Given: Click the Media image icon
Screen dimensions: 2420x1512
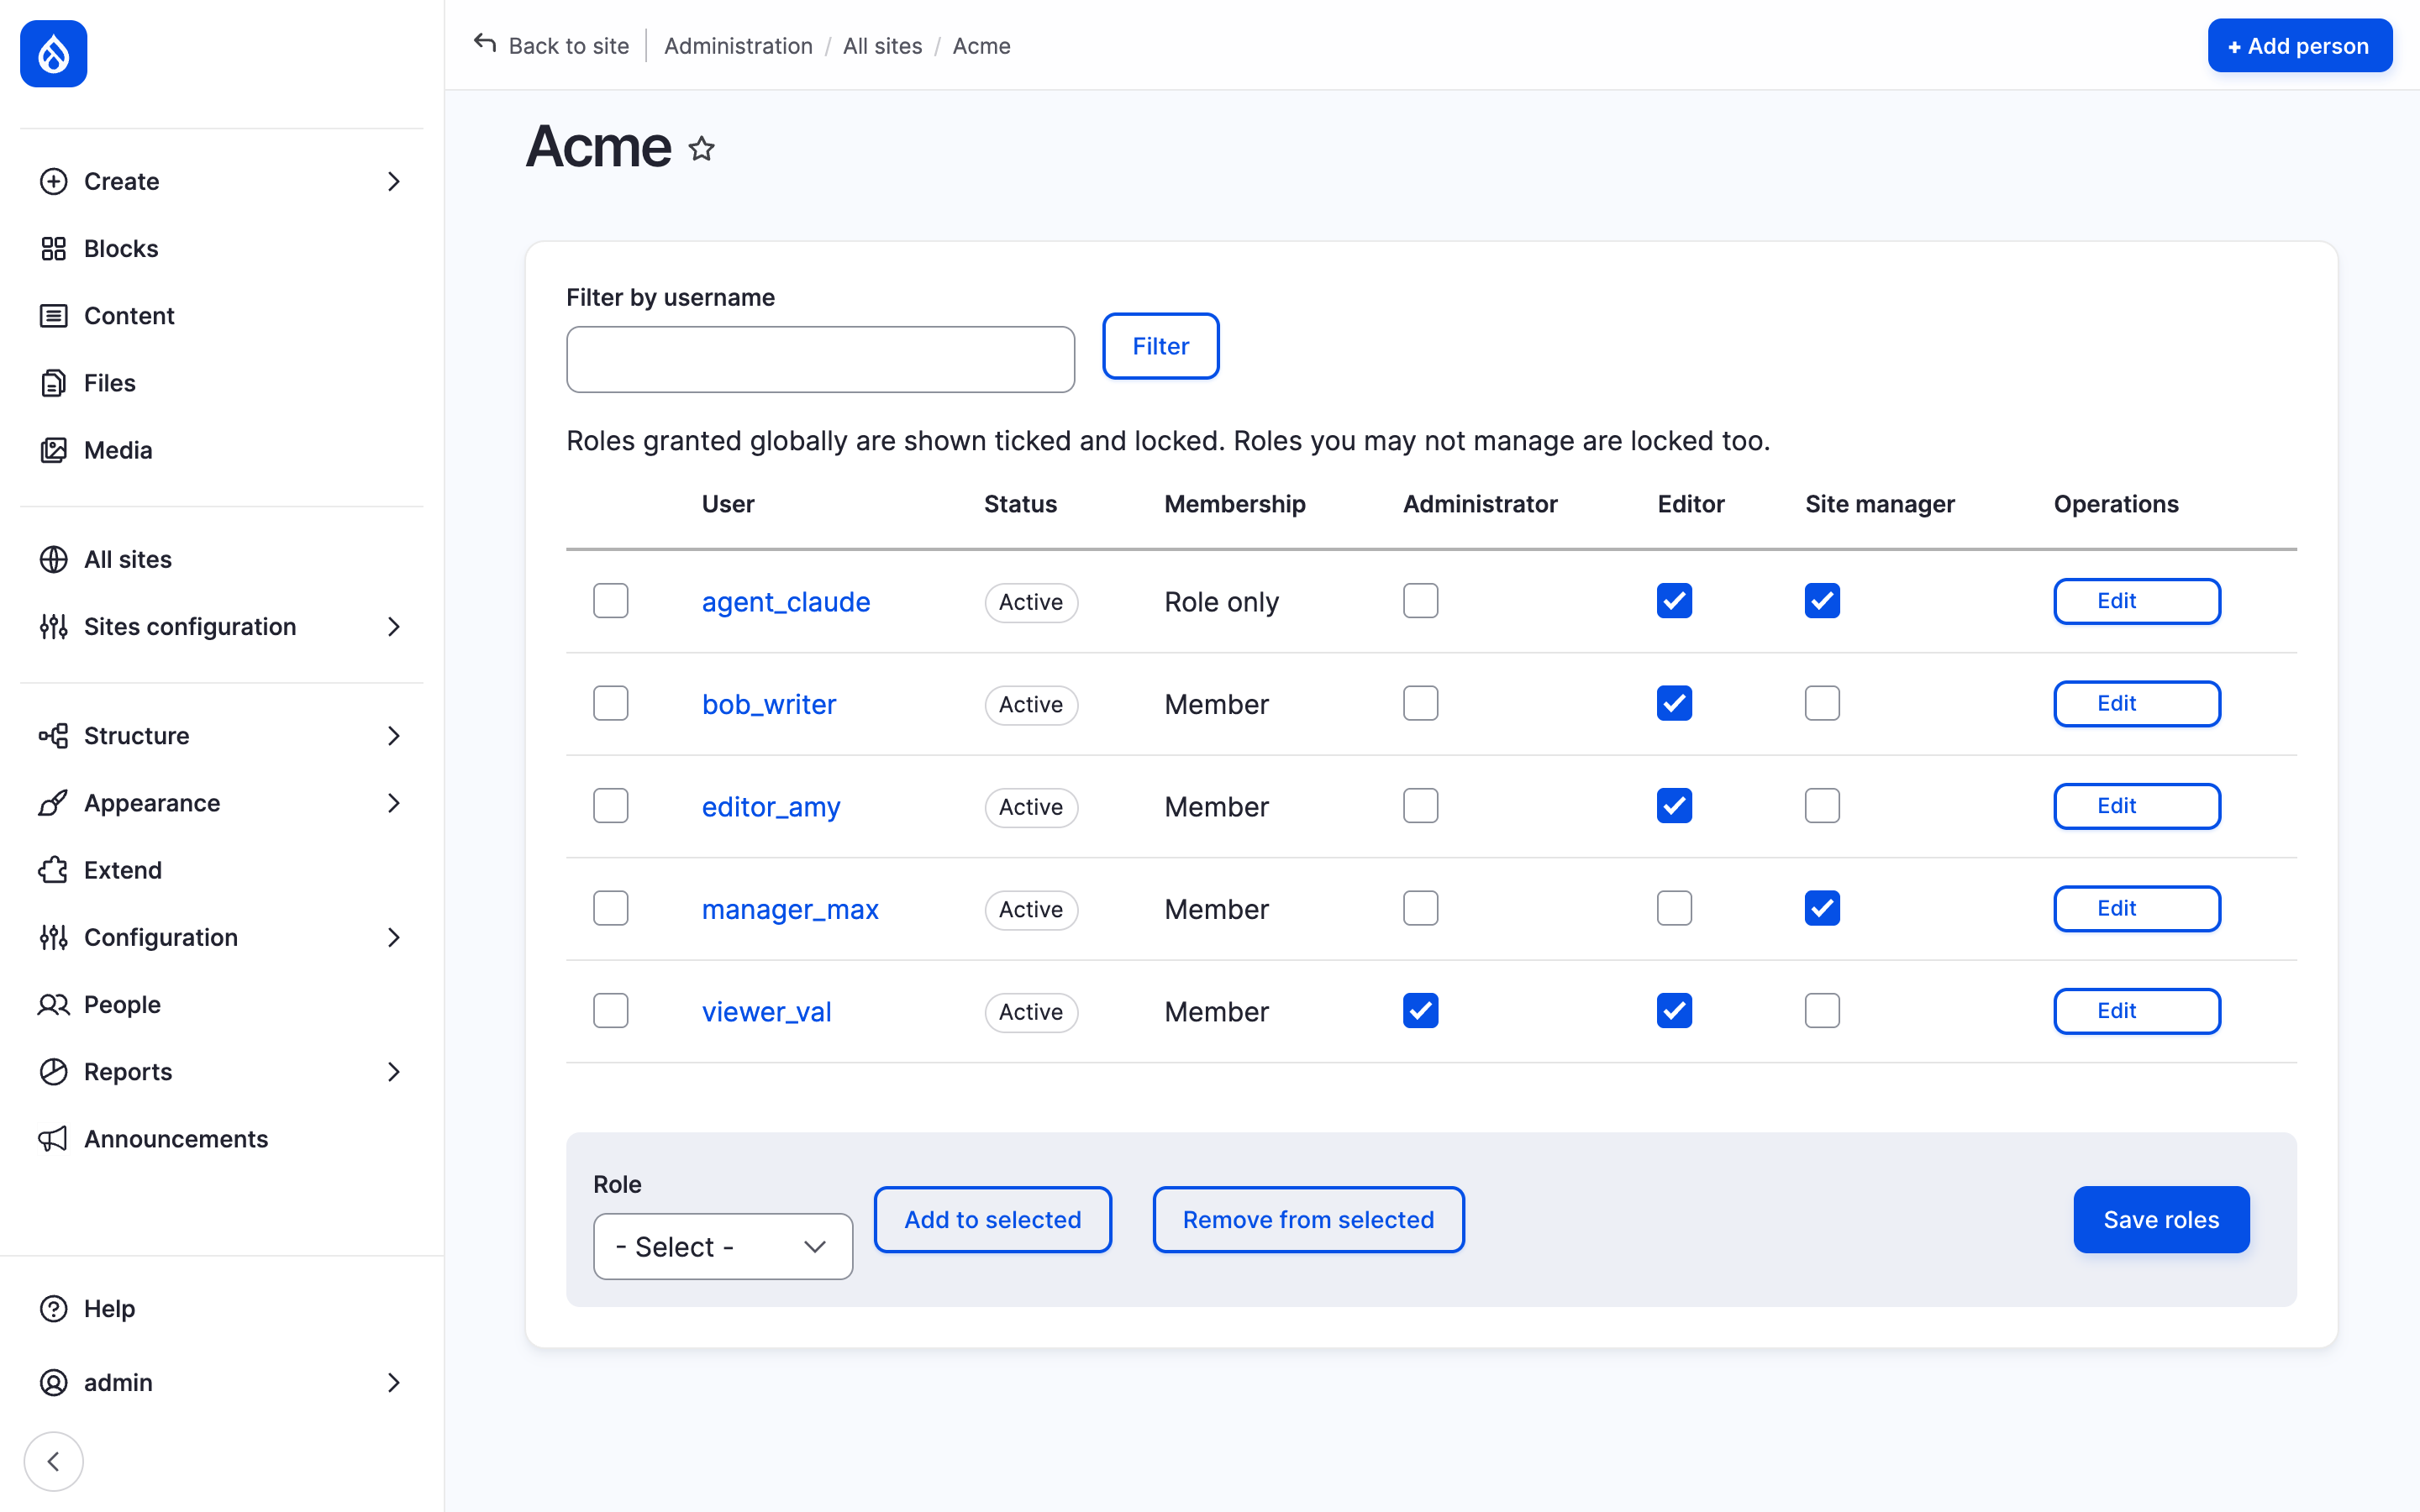Looking at the screenshot, I should pyautogui.click(x=53, y=450).
